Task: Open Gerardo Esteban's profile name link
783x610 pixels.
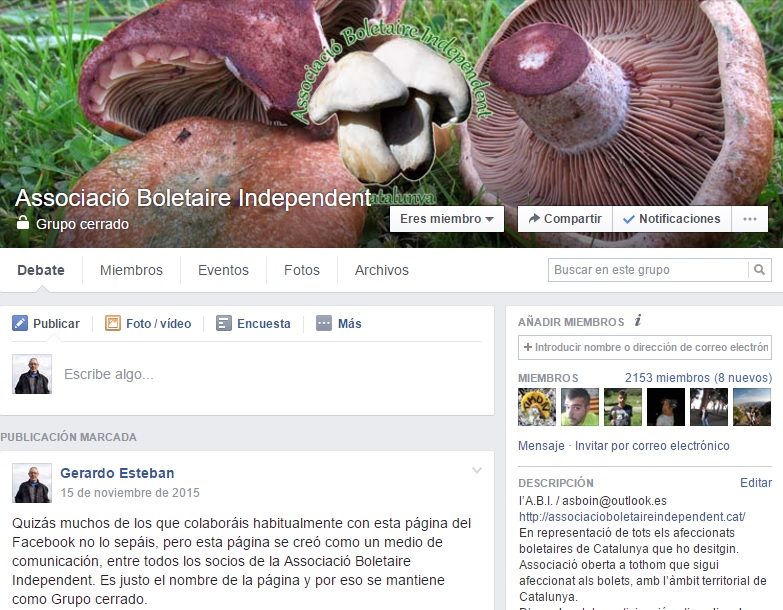Action: (117, 473)
